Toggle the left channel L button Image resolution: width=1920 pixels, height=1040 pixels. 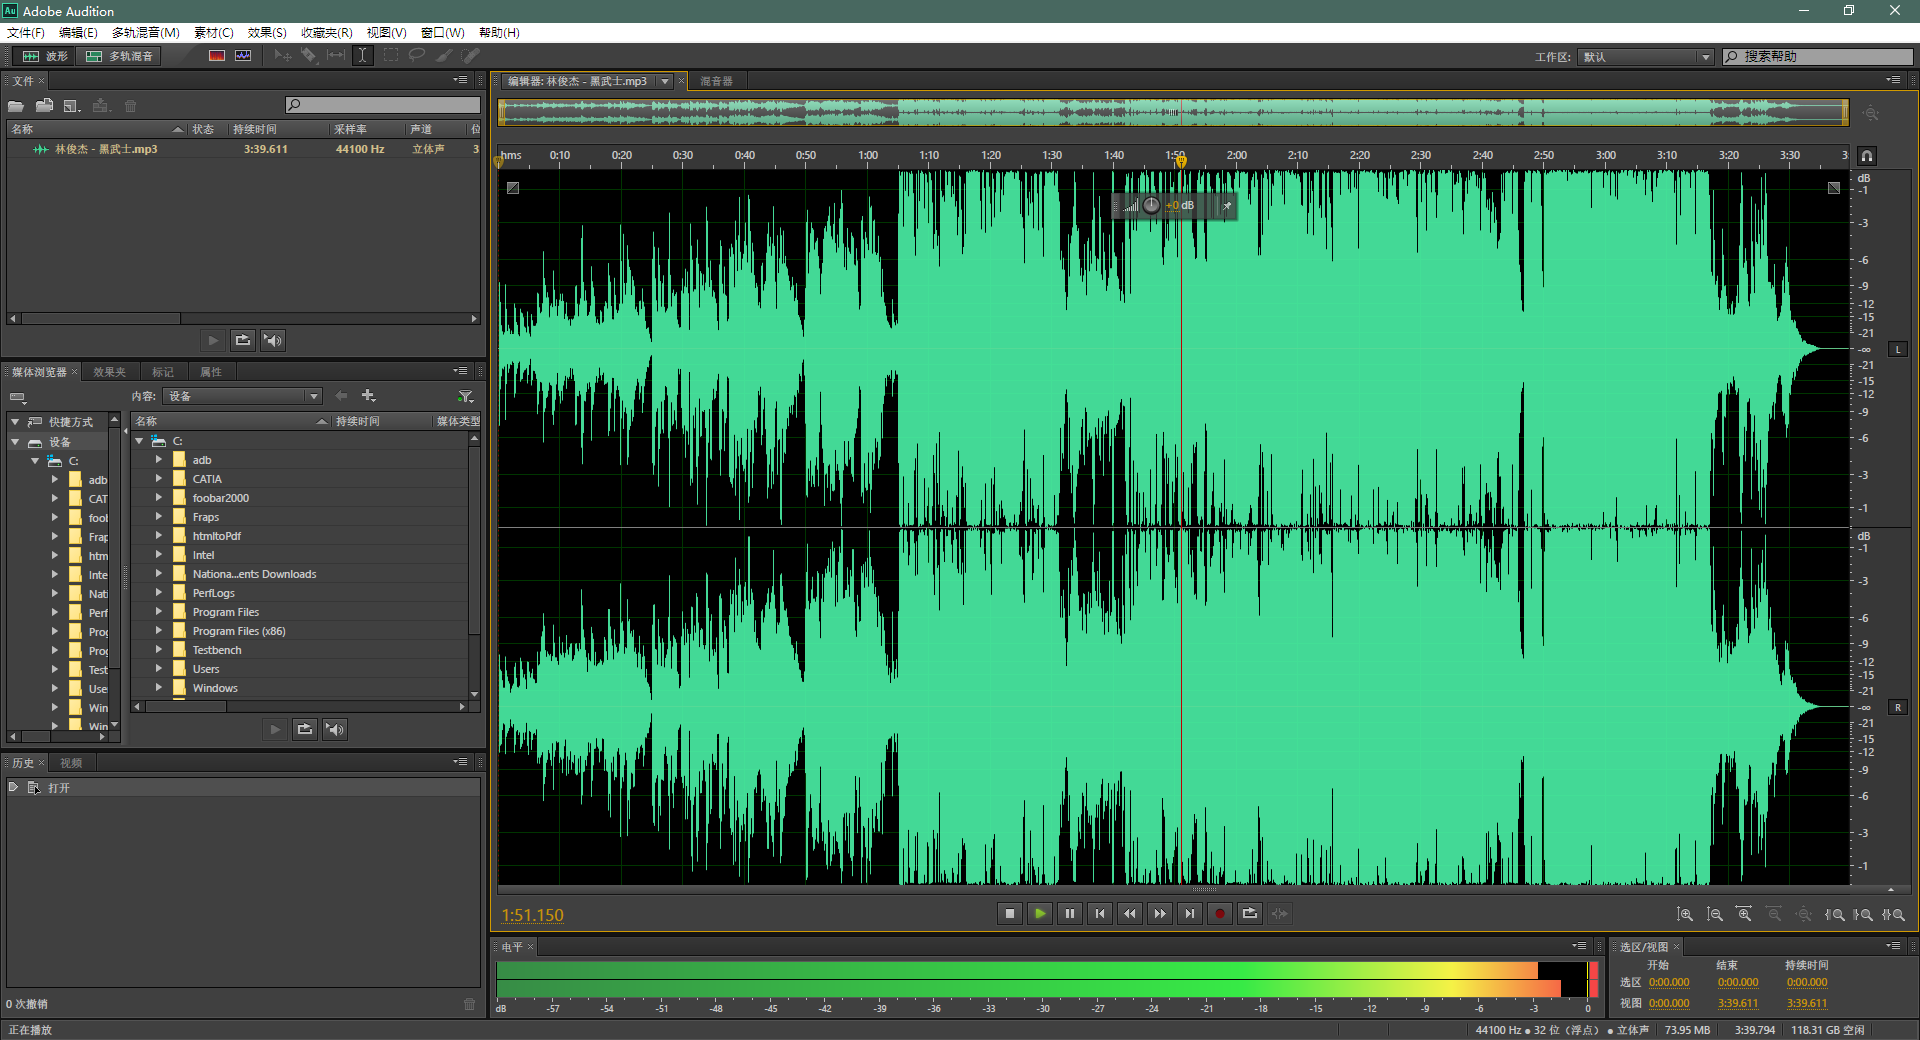tap(1898, 349)
